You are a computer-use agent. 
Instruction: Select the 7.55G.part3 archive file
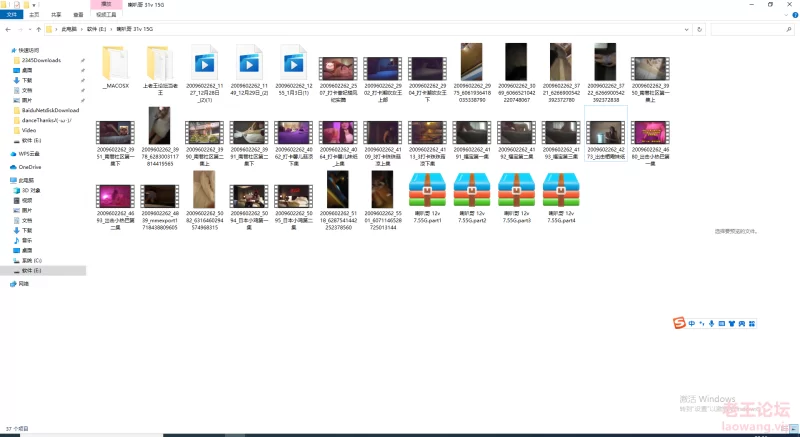[516, 198]
